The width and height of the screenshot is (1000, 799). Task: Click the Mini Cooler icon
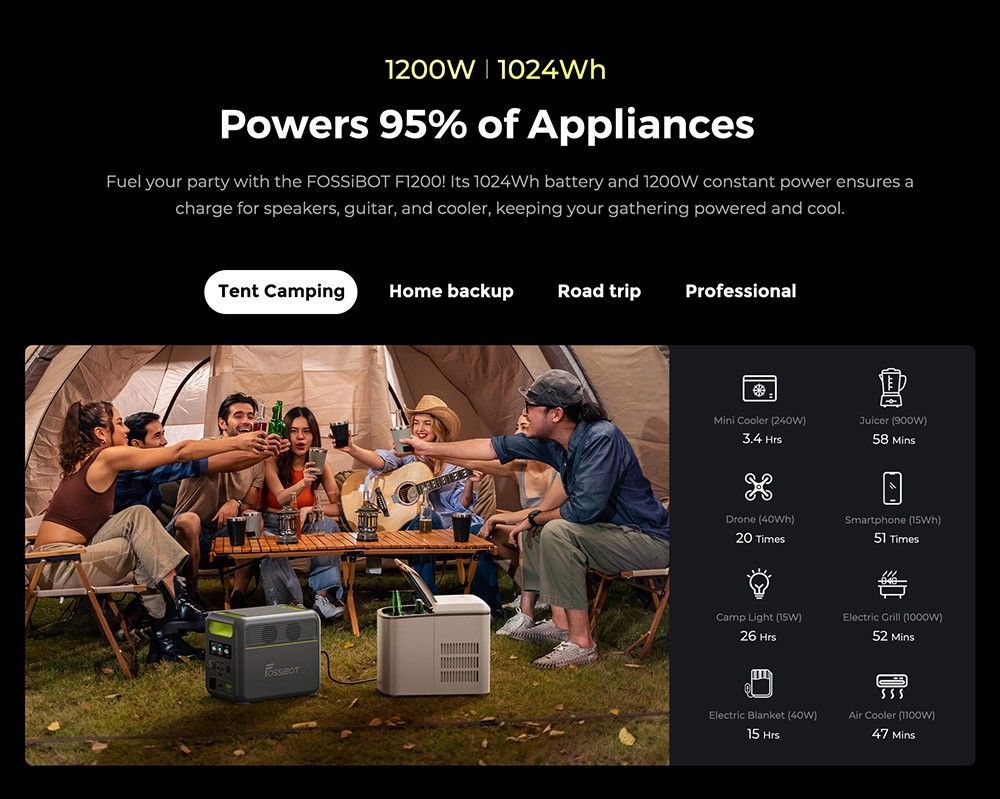point(759,388)
